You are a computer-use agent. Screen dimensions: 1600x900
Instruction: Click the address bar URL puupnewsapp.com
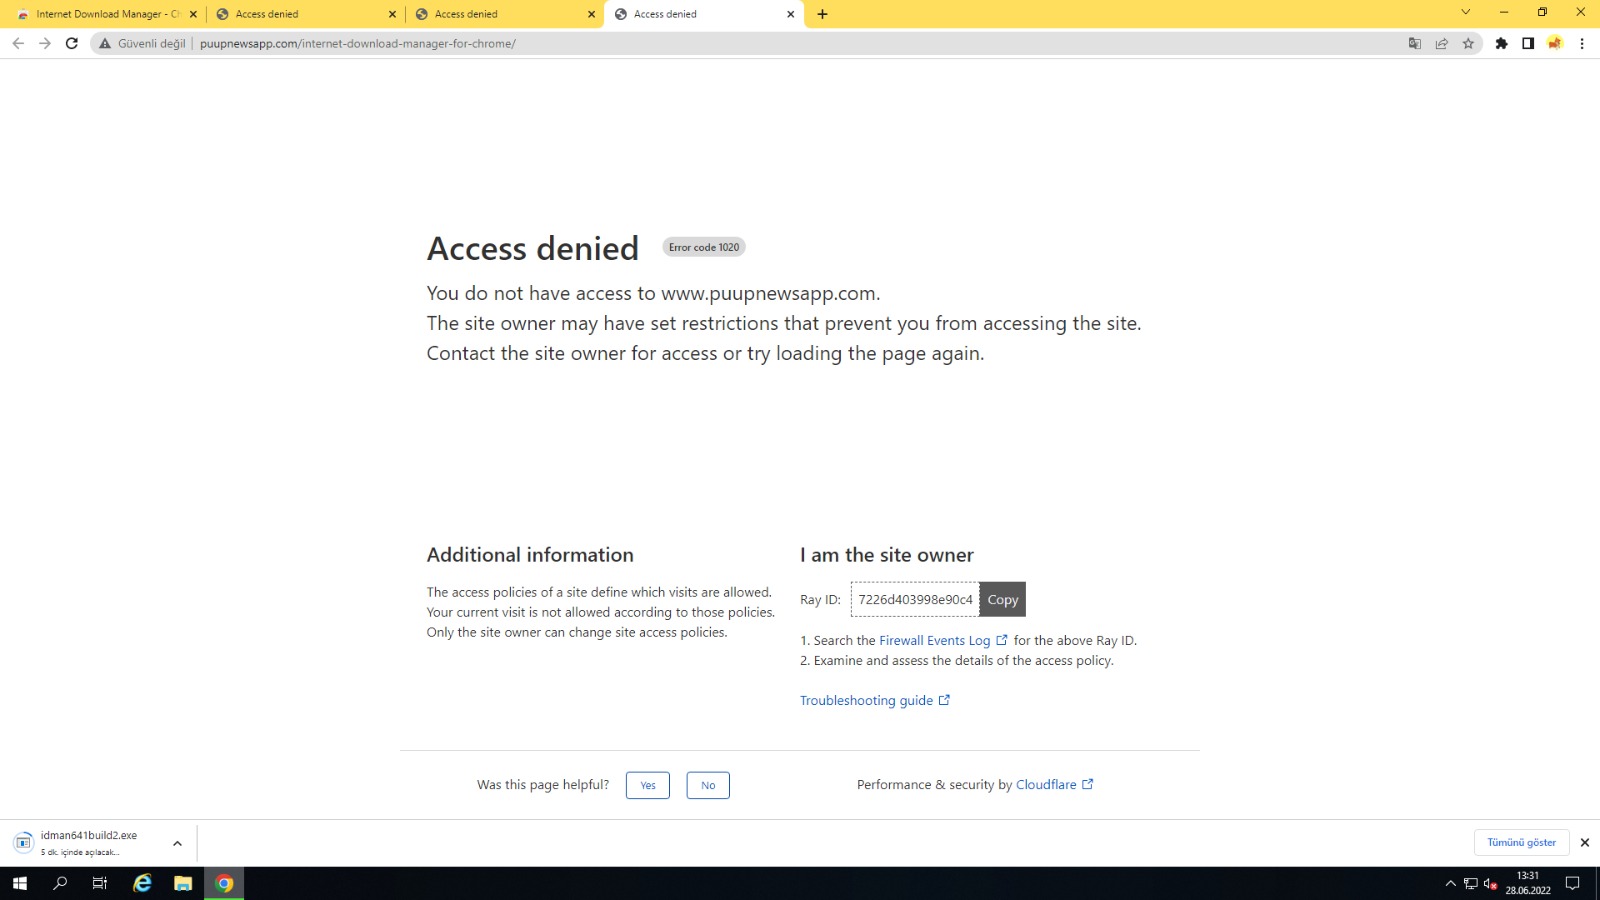[358, 43]
